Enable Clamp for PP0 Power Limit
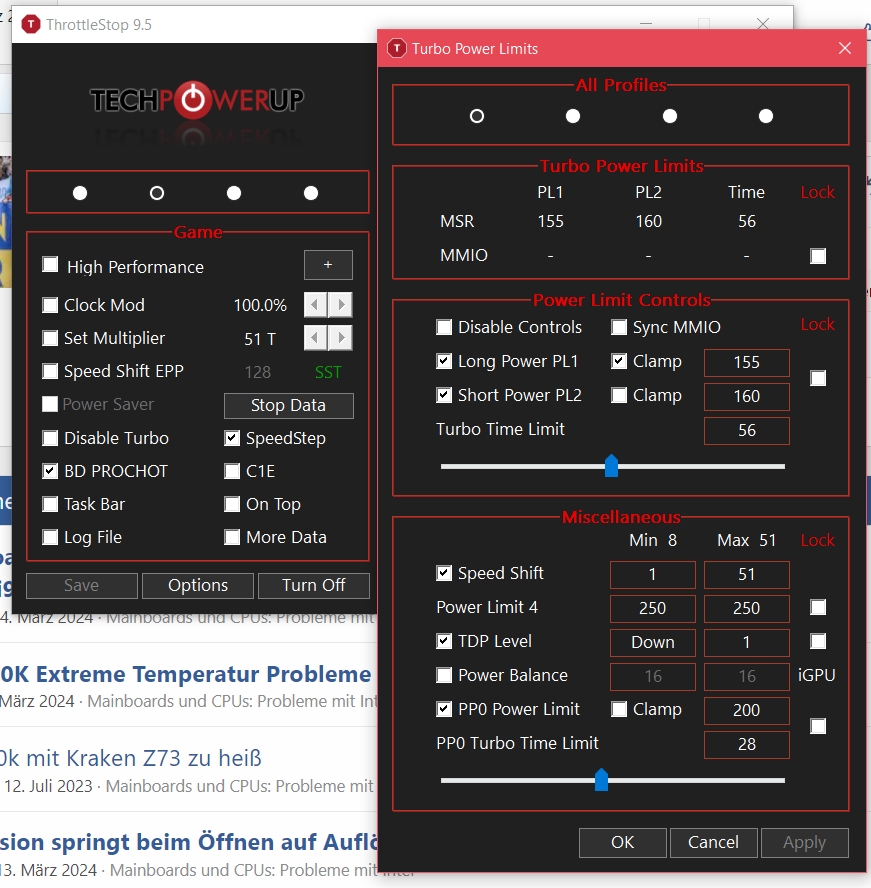 [619, 709]
